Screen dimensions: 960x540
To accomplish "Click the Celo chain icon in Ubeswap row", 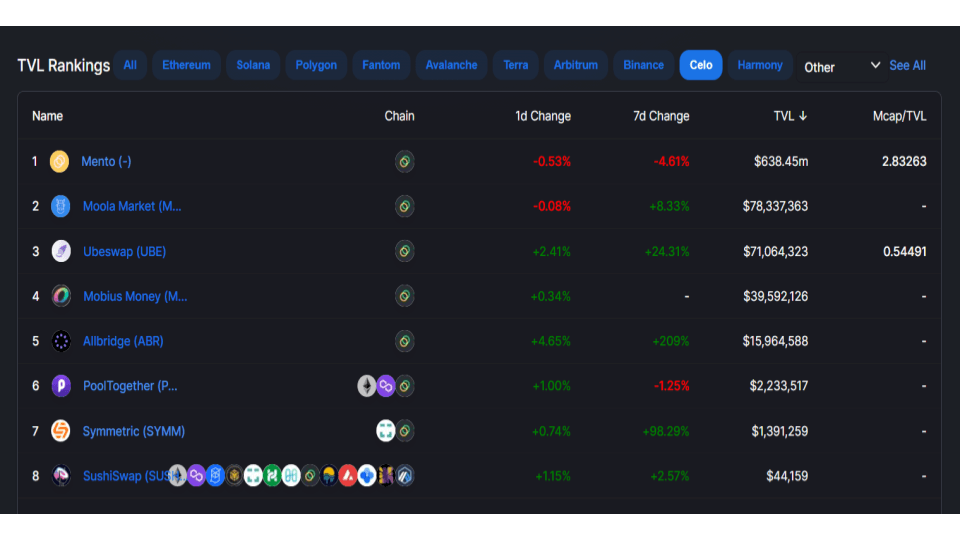I will point(405,251).
